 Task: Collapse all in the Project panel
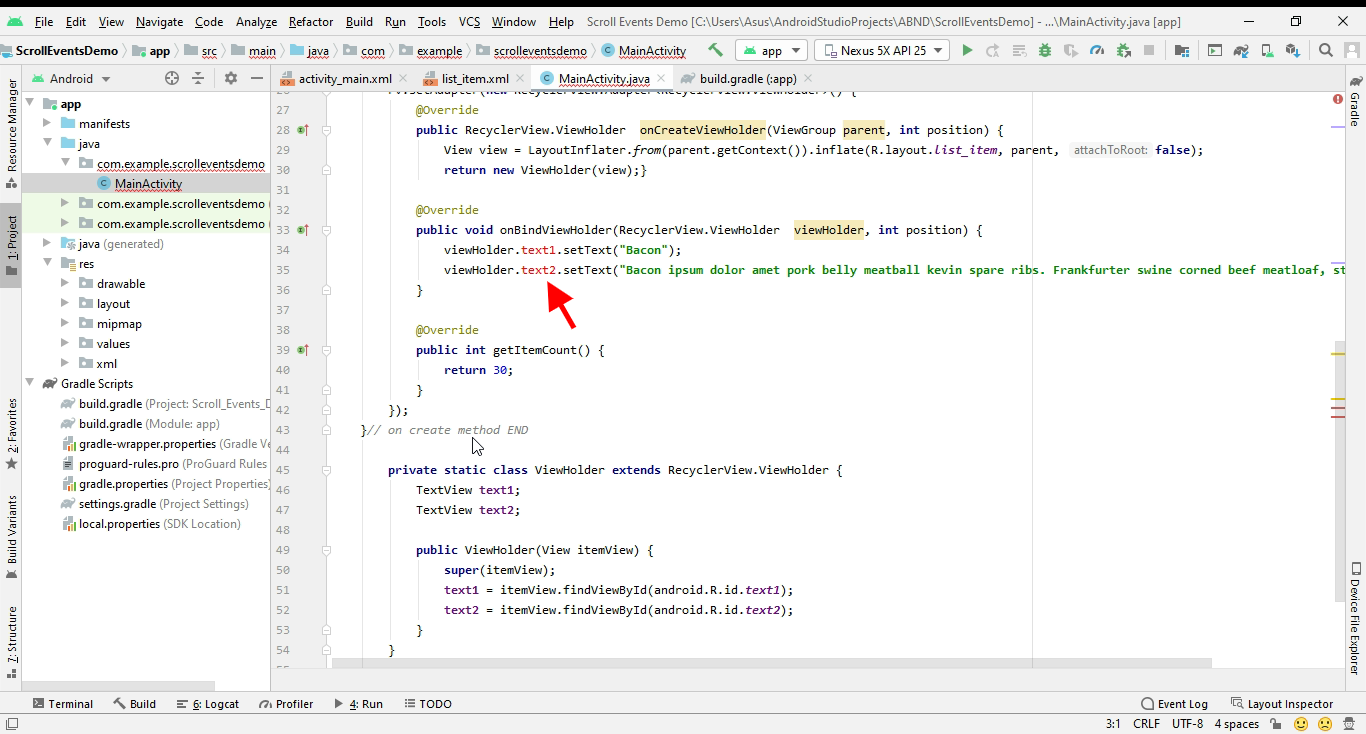pos(198,78)
